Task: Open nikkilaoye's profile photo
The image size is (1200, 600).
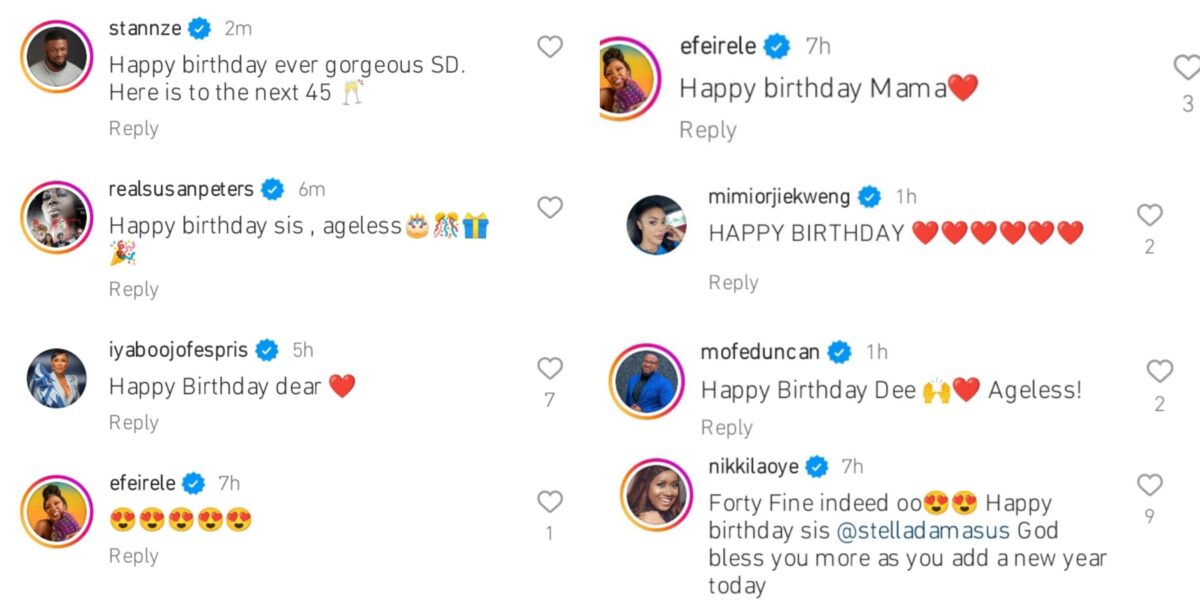Action: point(655,495)
